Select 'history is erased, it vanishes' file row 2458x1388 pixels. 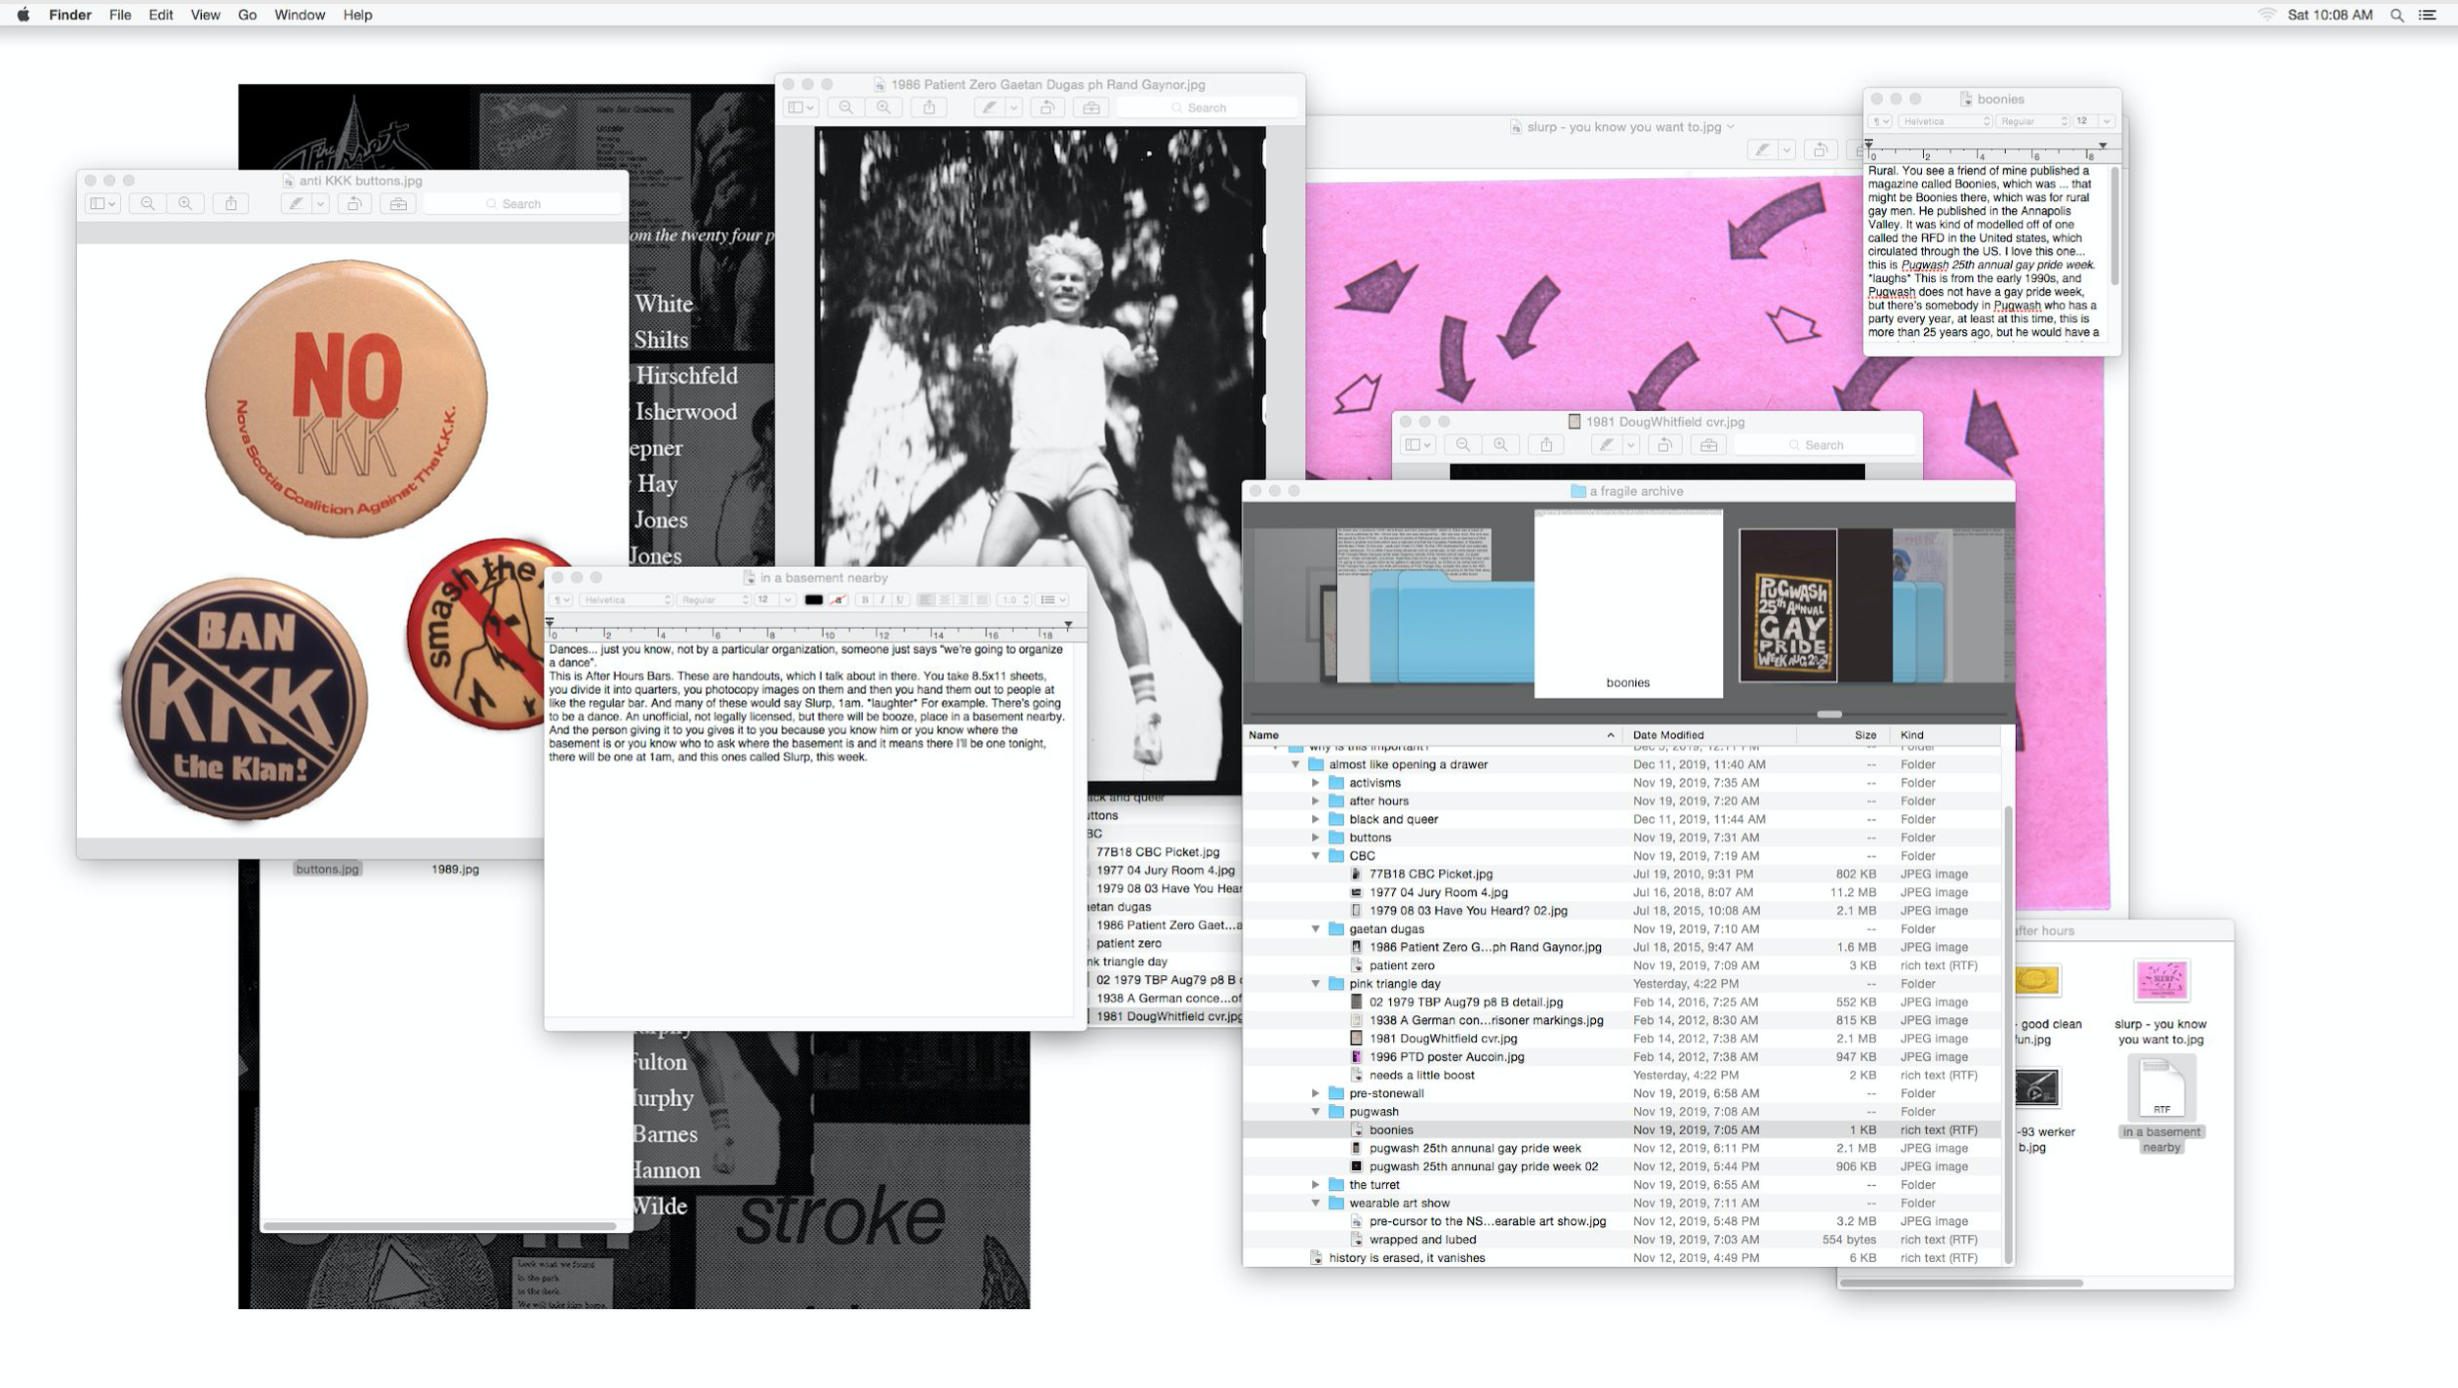[x=1622, y=1258]
